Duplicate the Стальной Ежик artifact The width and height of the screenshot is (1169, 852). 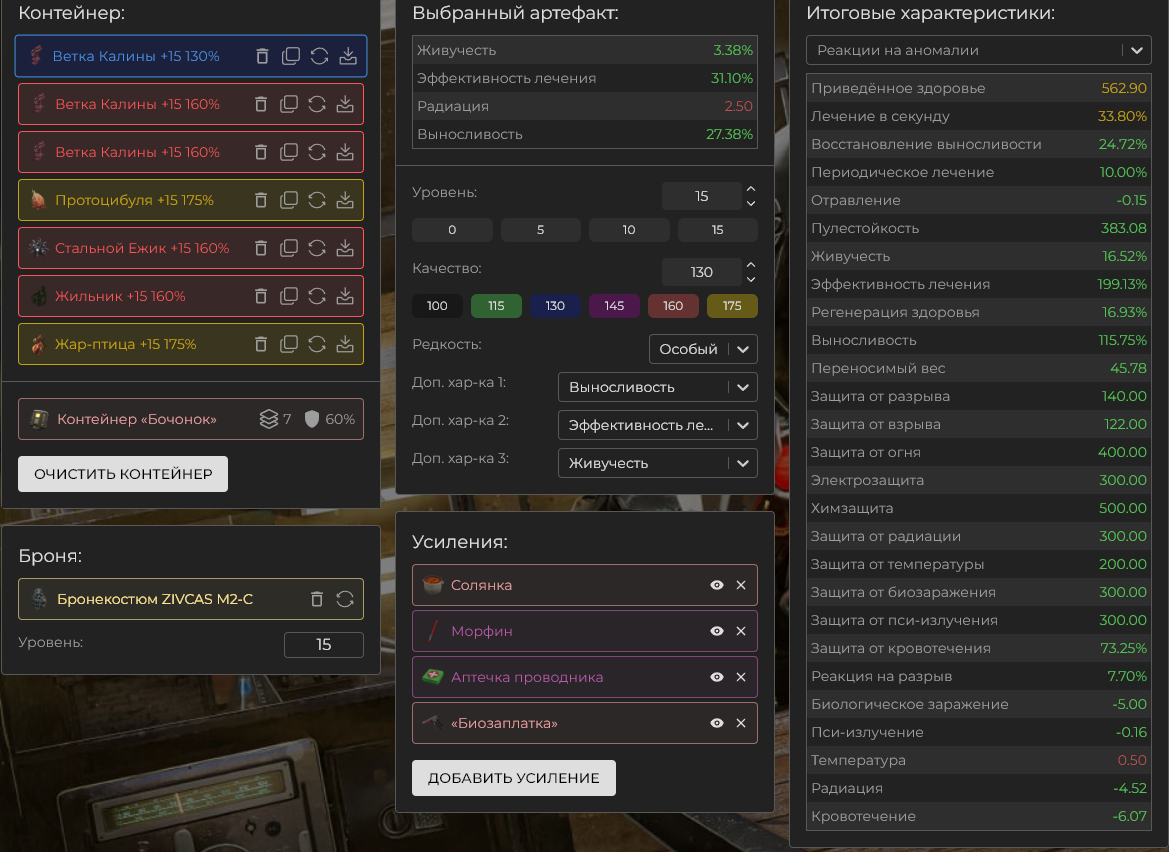(x=289, y=248)
